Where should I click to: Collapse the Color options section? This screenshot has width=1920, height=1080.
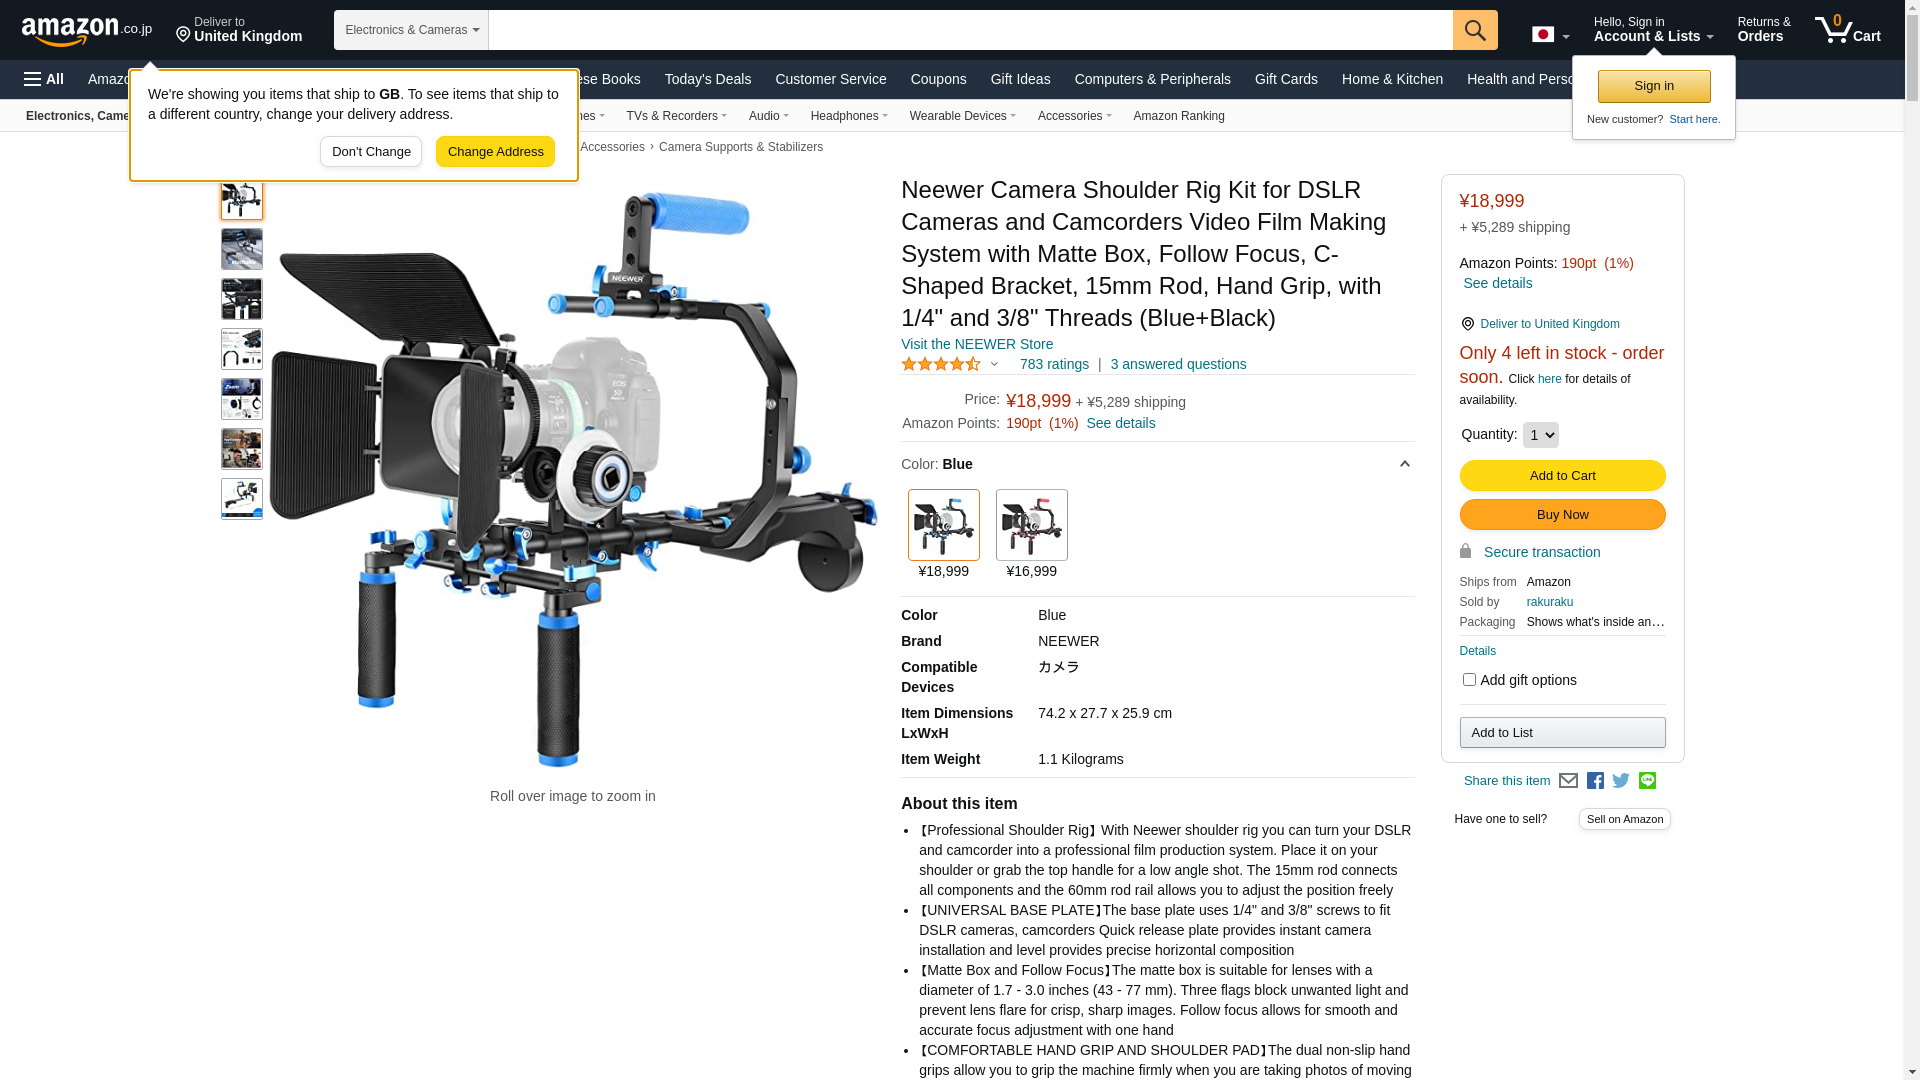(1404, 464)
